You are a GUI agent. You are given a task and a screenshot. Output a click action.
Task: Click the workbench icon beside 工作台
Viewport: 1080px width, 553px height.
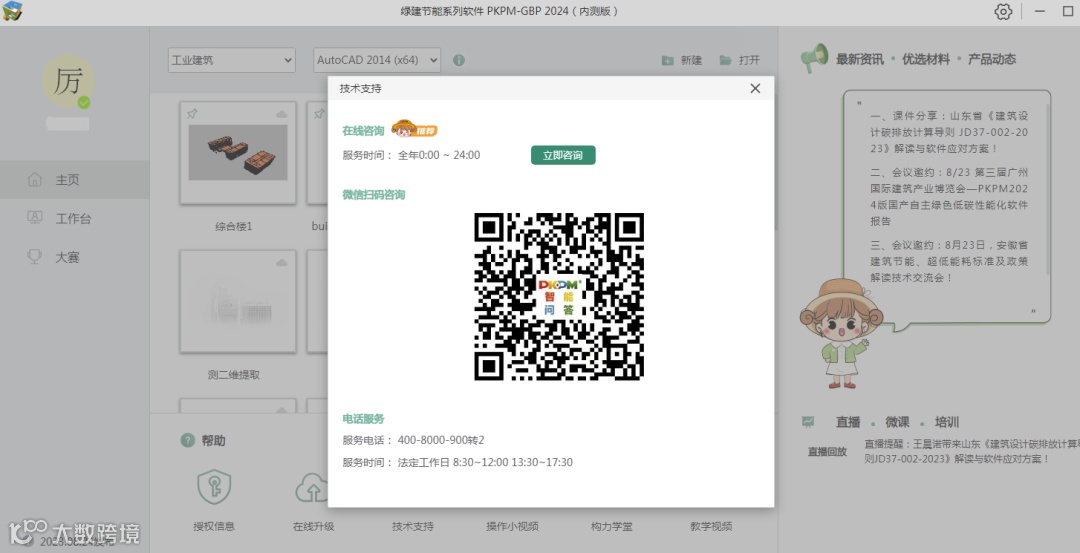pos(34,218)
